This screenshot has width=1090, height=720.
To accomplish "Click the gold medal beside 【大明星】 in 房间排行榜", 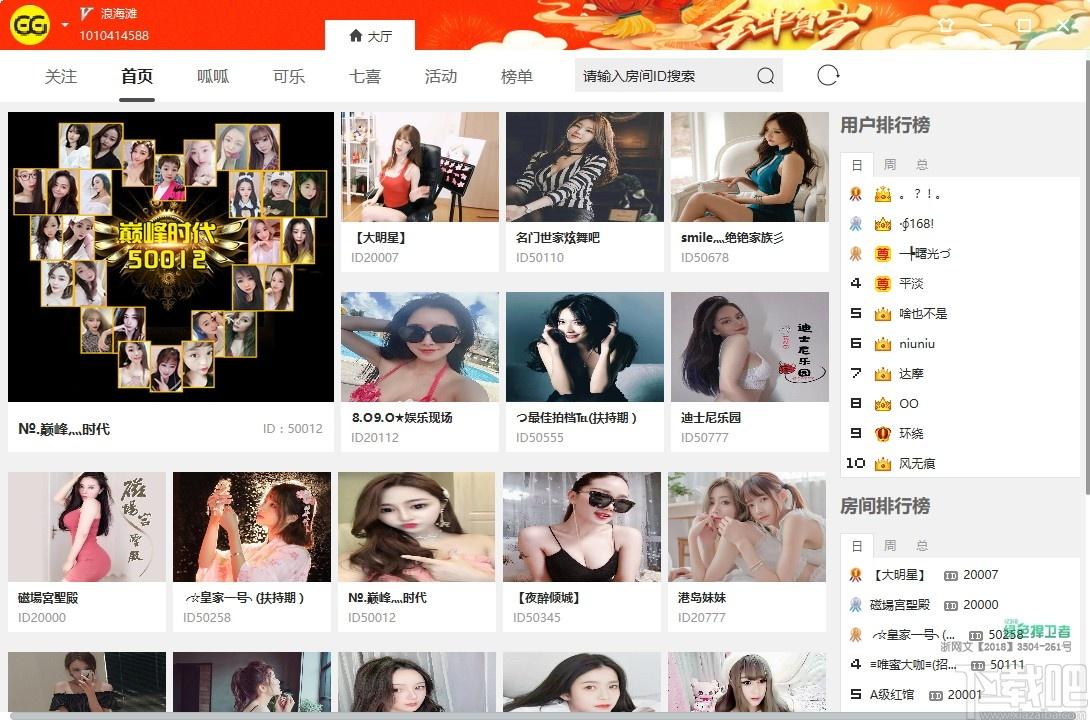I will [856, 575].
